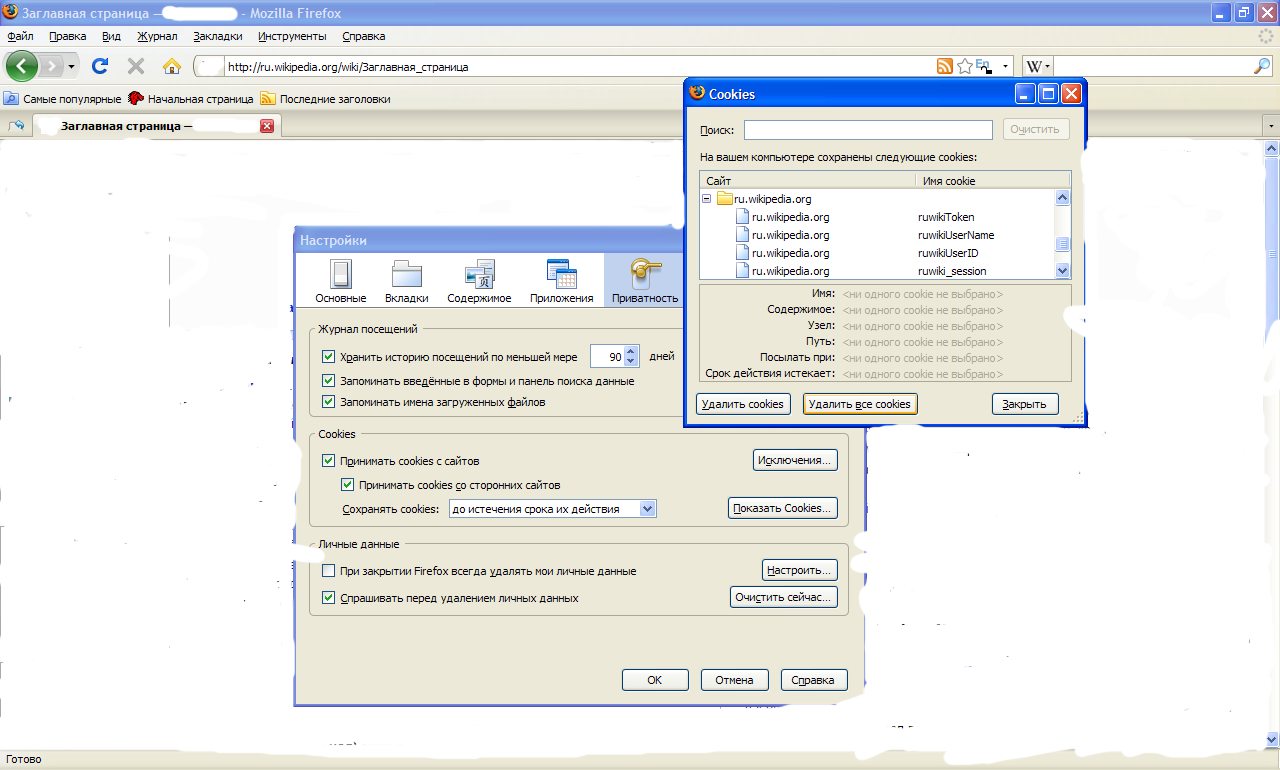Viewport: 1280px width, 770px height.
Task: Open the Правка menu
Action: [67, 36]
